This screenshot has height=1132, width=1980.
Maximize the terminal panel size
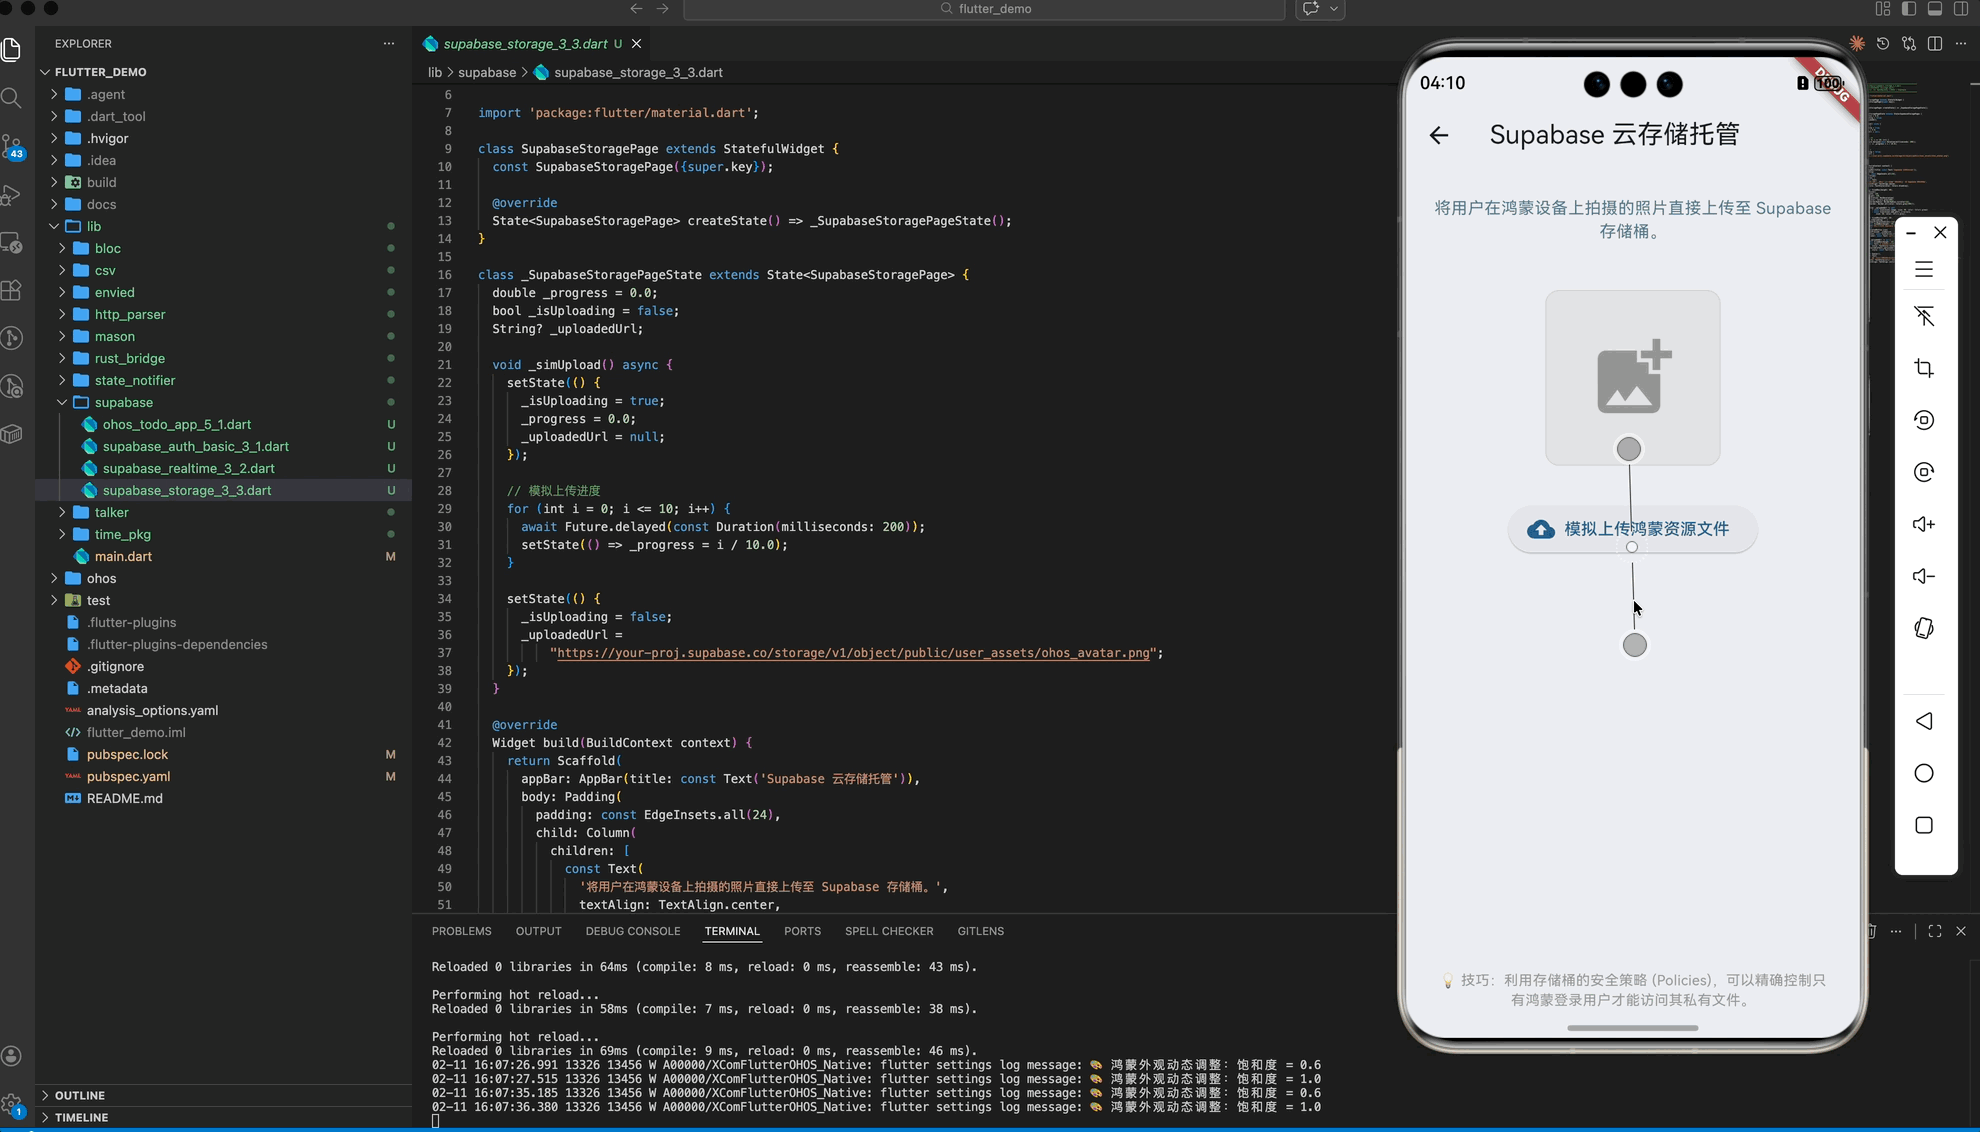(1934, 931)
